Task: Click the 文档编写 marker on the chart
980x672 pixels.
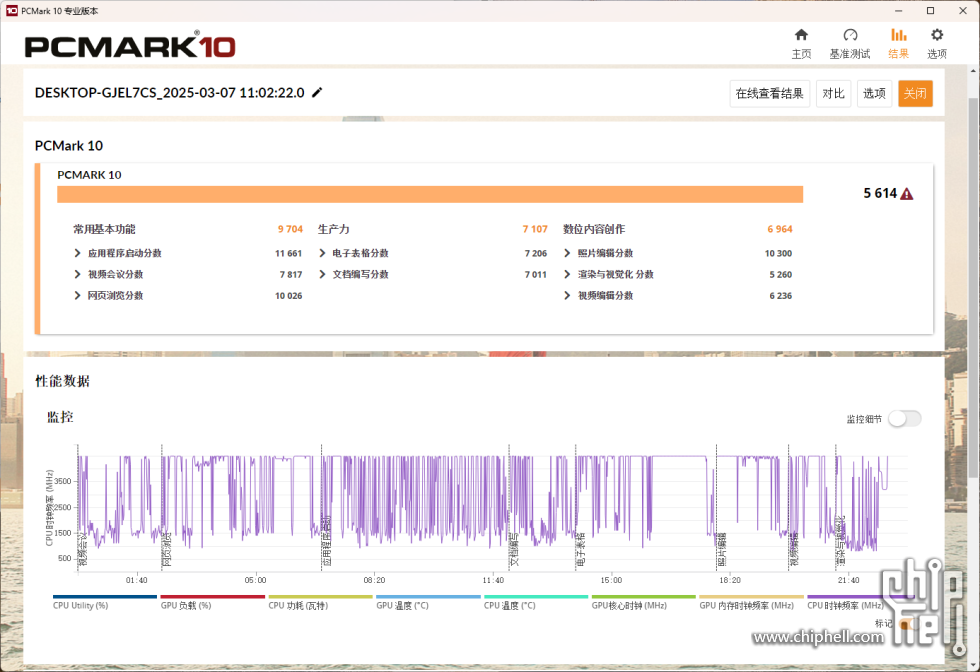Action: [x=514, y=550]
